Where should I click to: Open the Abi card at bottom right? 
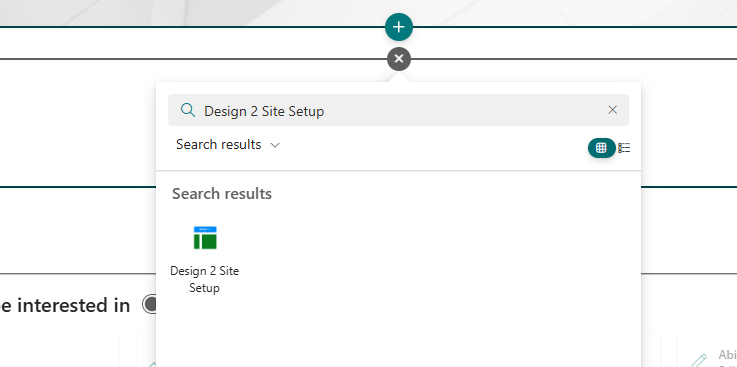707,351
